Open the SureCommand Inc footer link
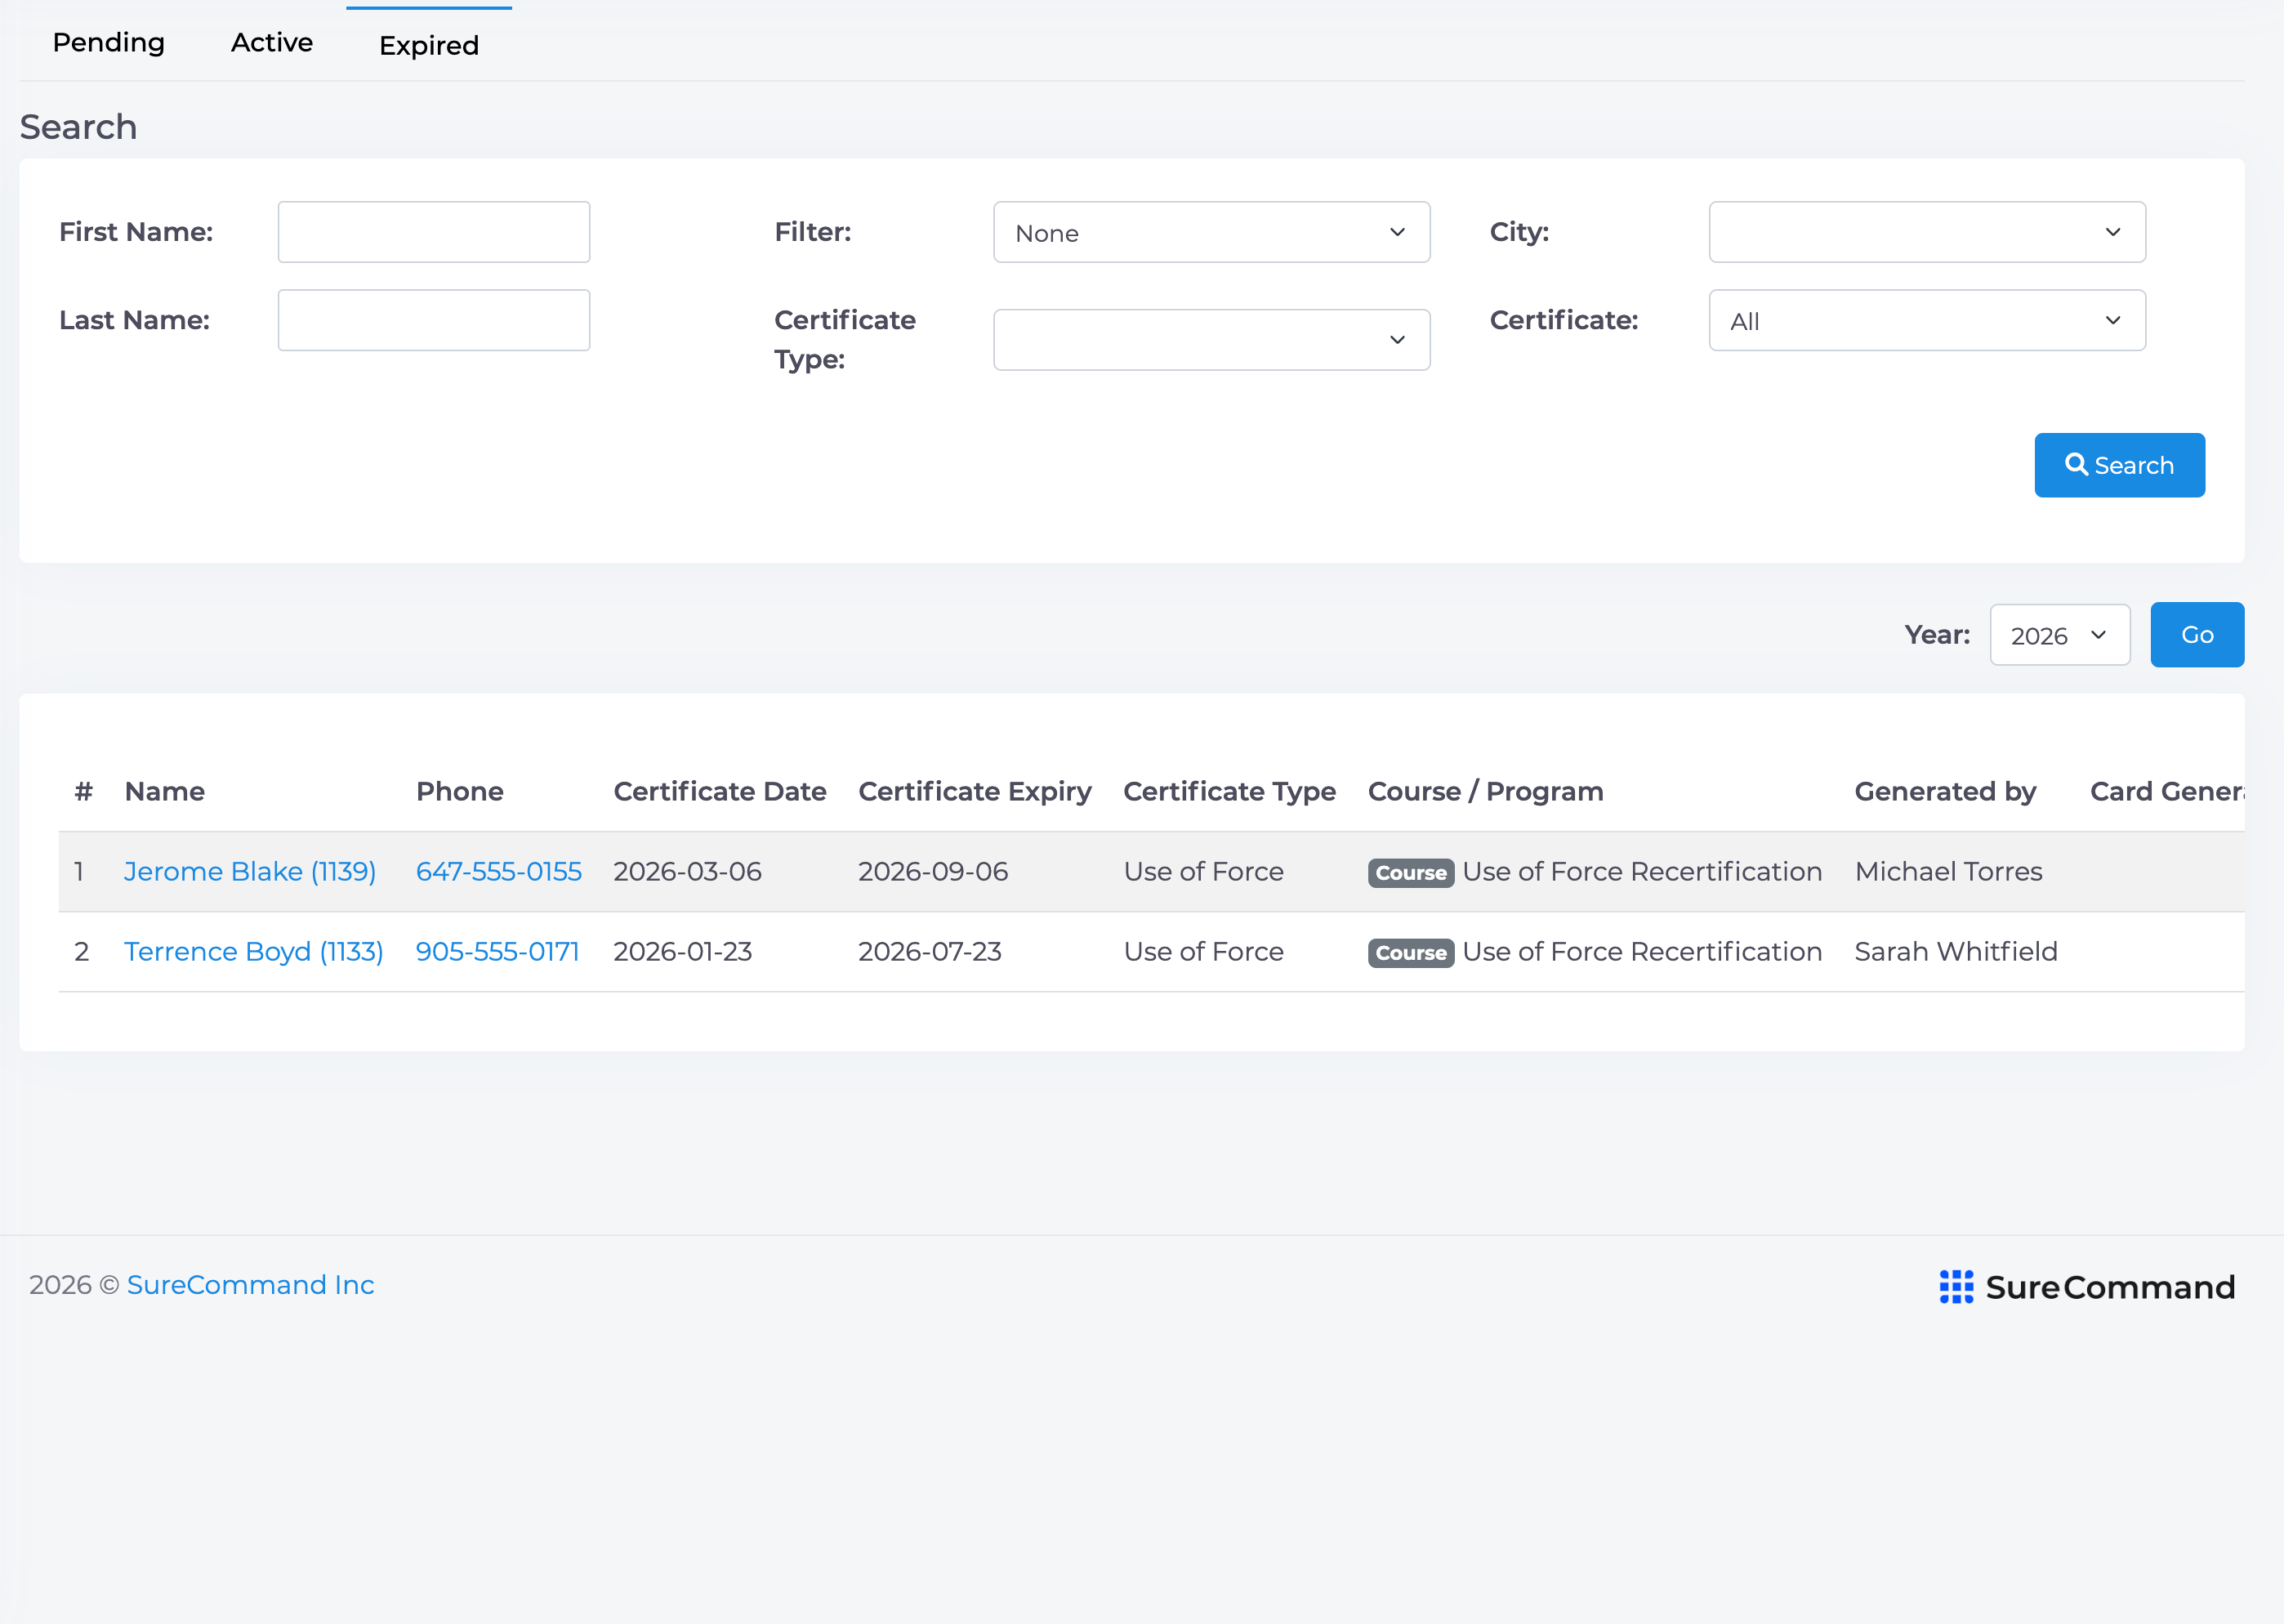Screen dimensions: 2284x1624 pos(250,1285)
